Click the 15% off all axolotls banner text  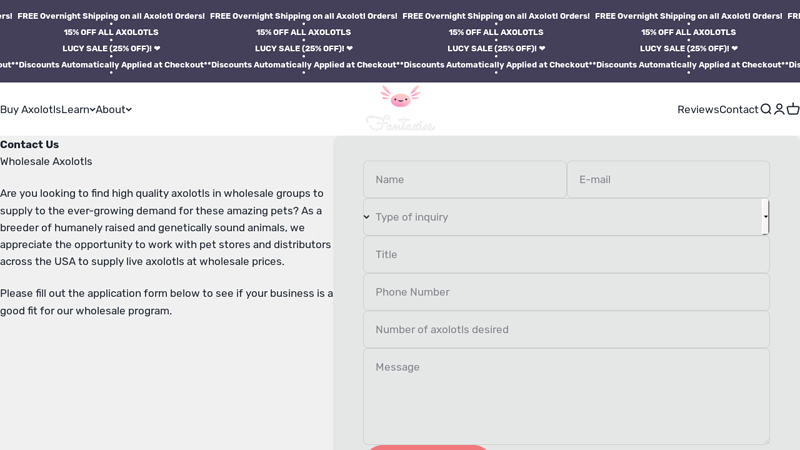(x=303, y=32)
